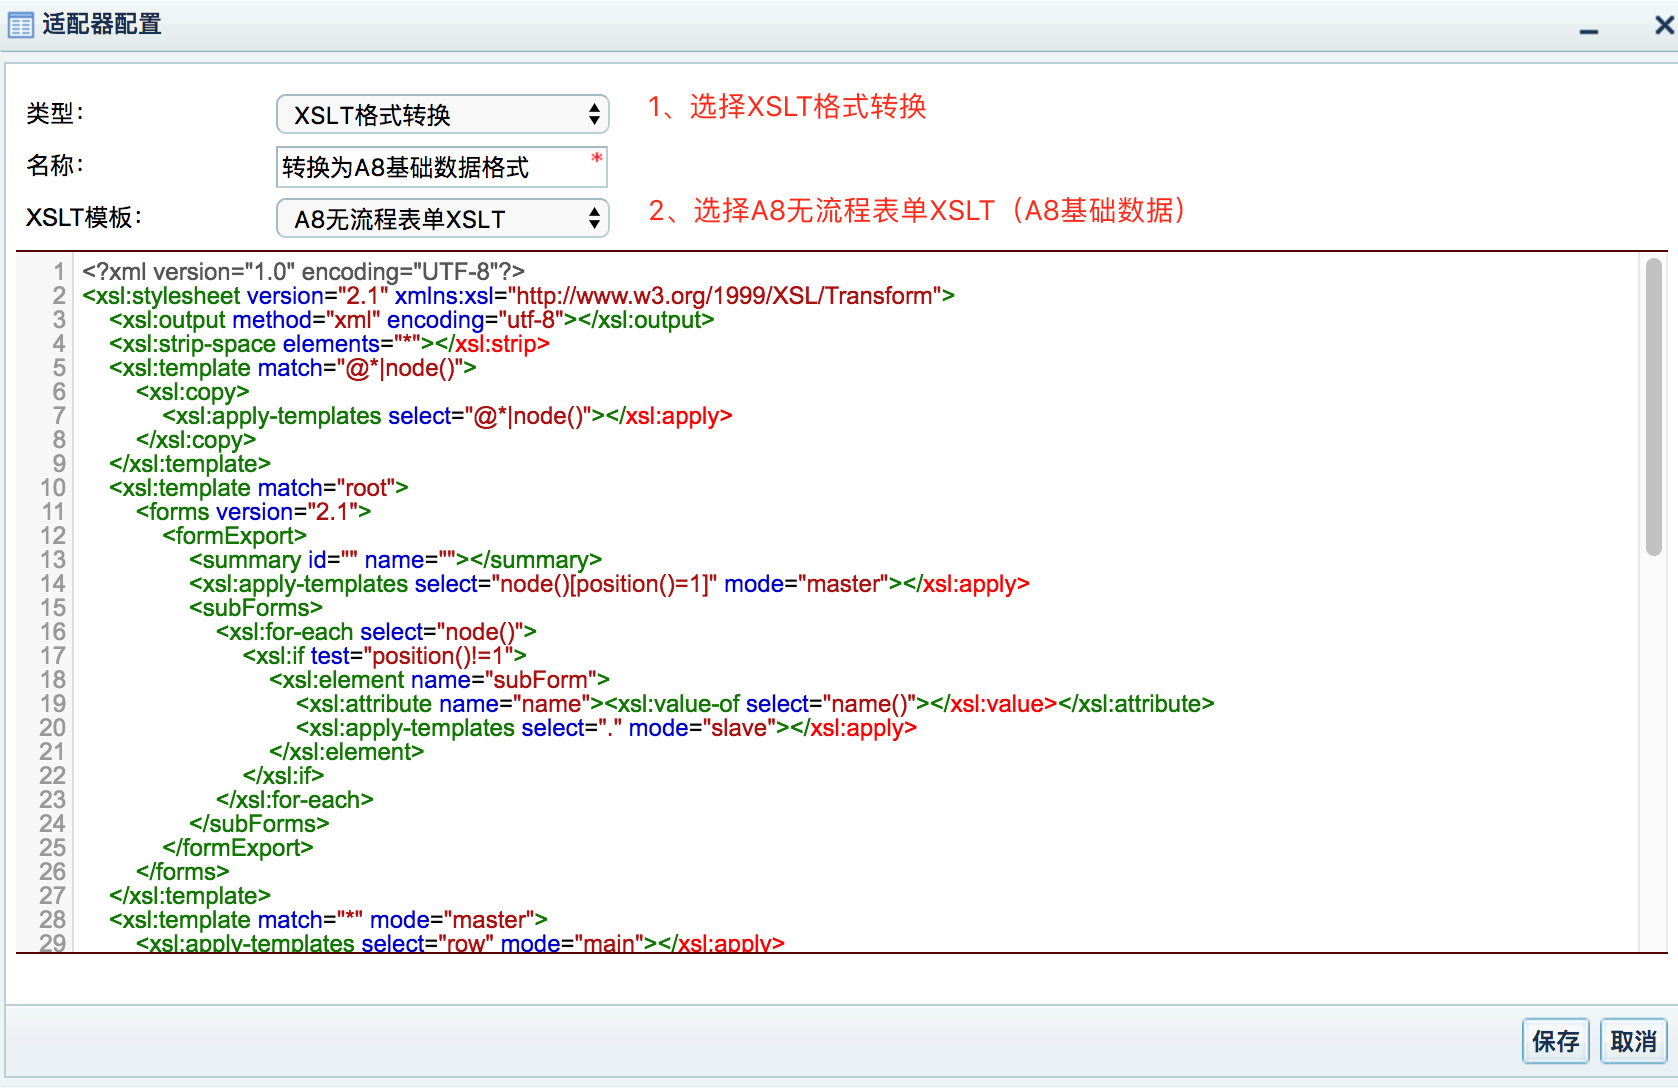Close the adapter configuration dialog
This screenshot has width=1678, height=1088.
(x=1663, y=25)
